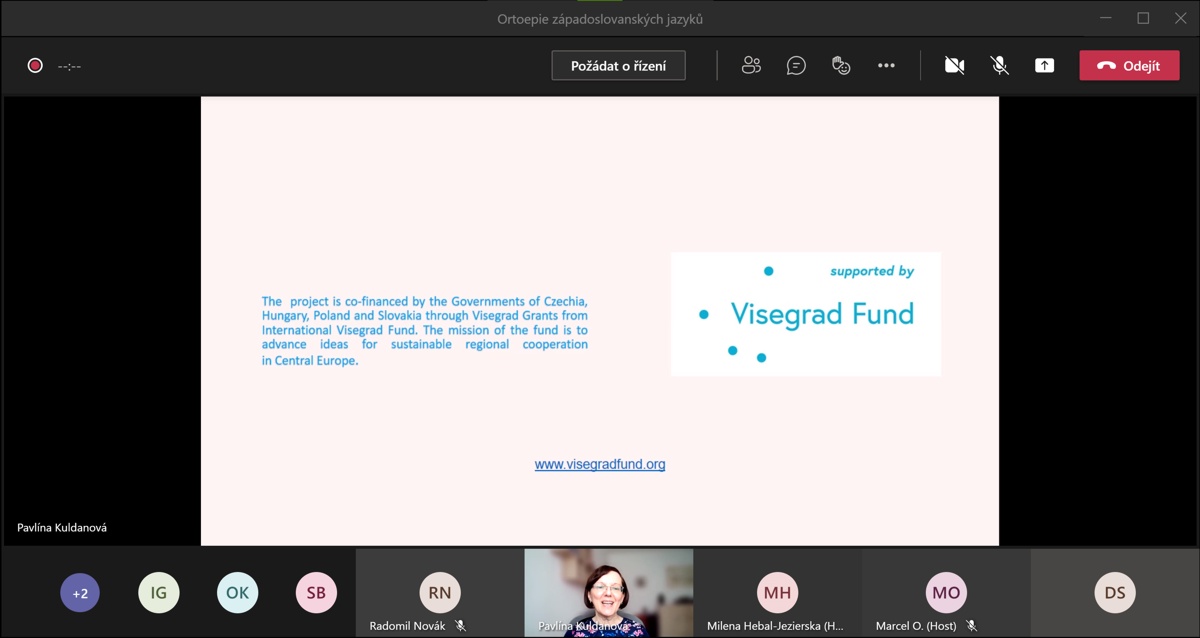Select Marcel O. (Host) tile
The width and height of the screenshot is (1200, 638).
tap(946, 593)
